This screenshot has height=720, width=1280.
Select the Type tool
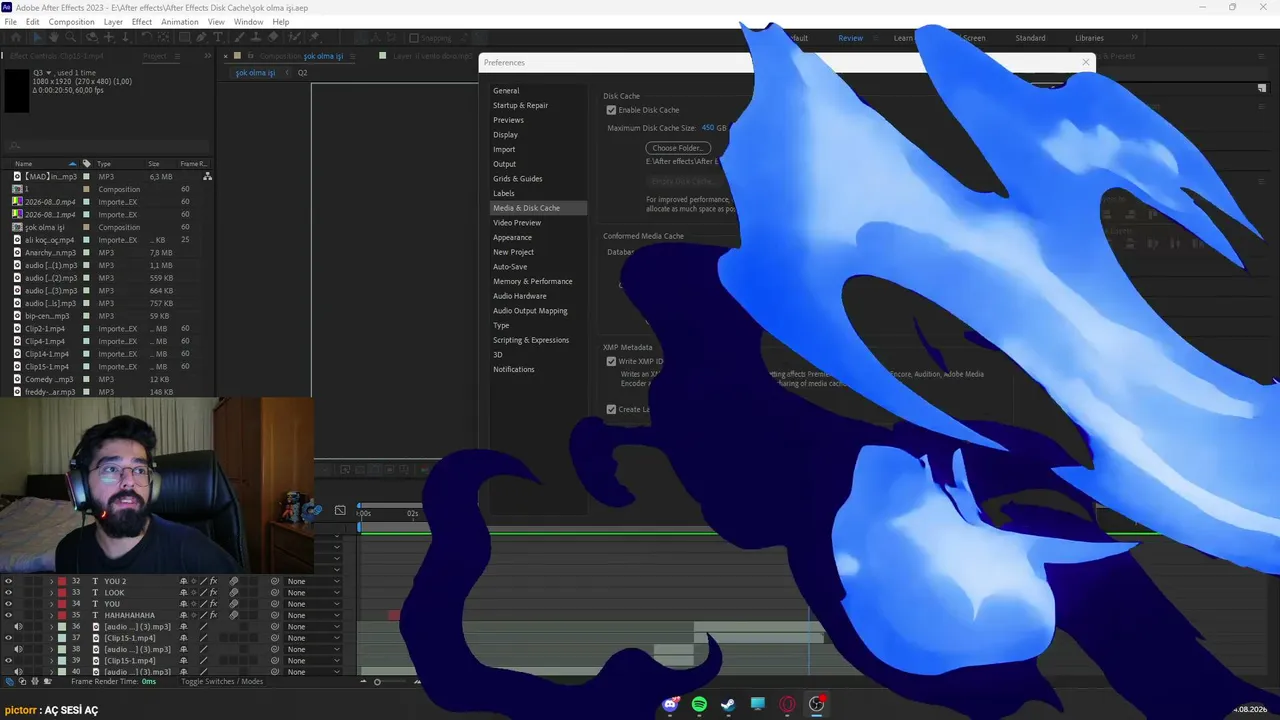click(x=217, y=38)
